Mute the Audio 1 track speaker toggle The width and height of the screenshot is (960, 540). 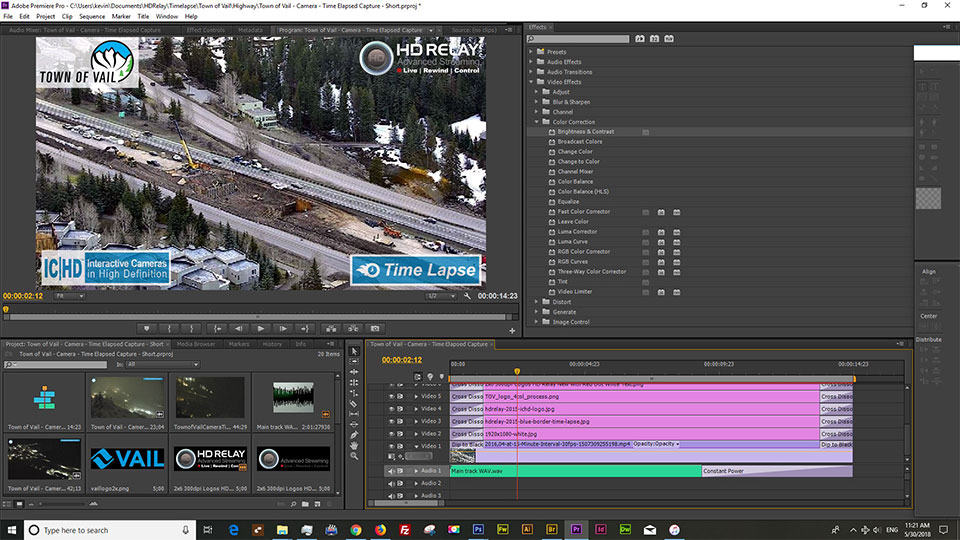(390, 471)
